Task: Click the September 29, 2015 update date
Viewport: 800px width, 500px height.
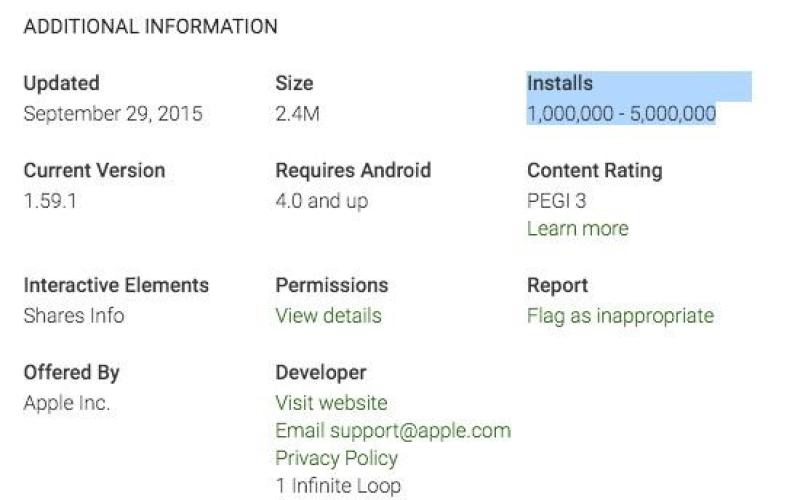Action: click(x=112, y=114)
